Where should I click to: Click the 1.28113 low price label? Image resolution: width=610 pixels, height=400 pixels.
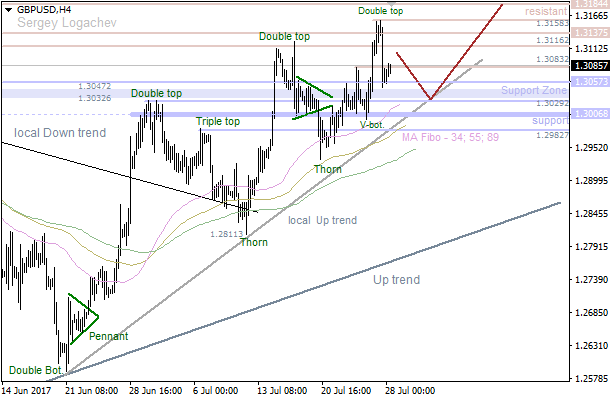[225, 233]
